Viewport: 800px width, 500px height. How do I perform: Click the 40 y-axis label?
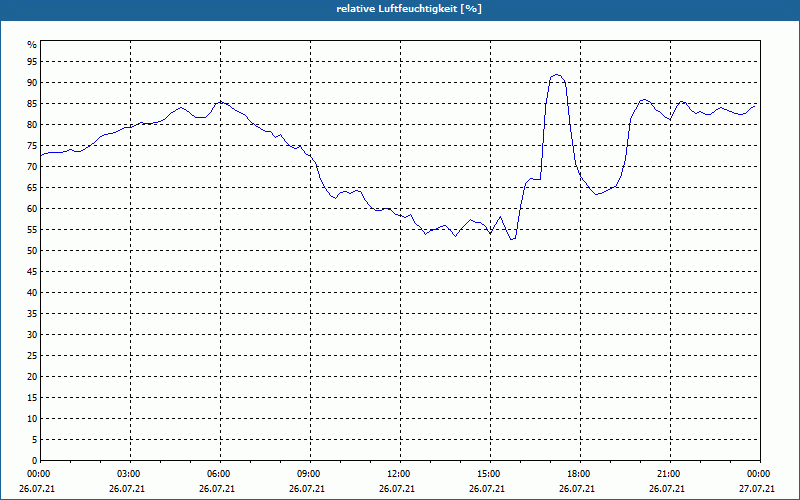coord(32,292)
